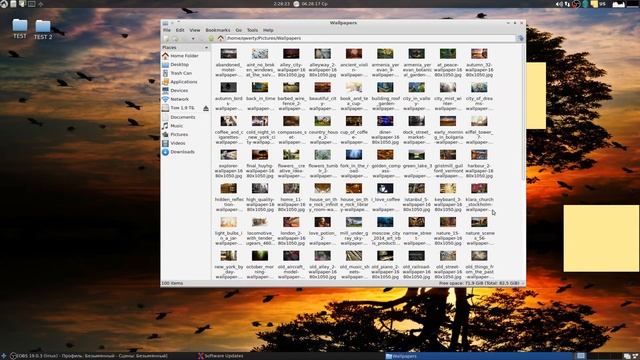The width and height of the screenshot is (640, 360).
Task: Click the volume icon in the system tray
Action: pos(559,4)
